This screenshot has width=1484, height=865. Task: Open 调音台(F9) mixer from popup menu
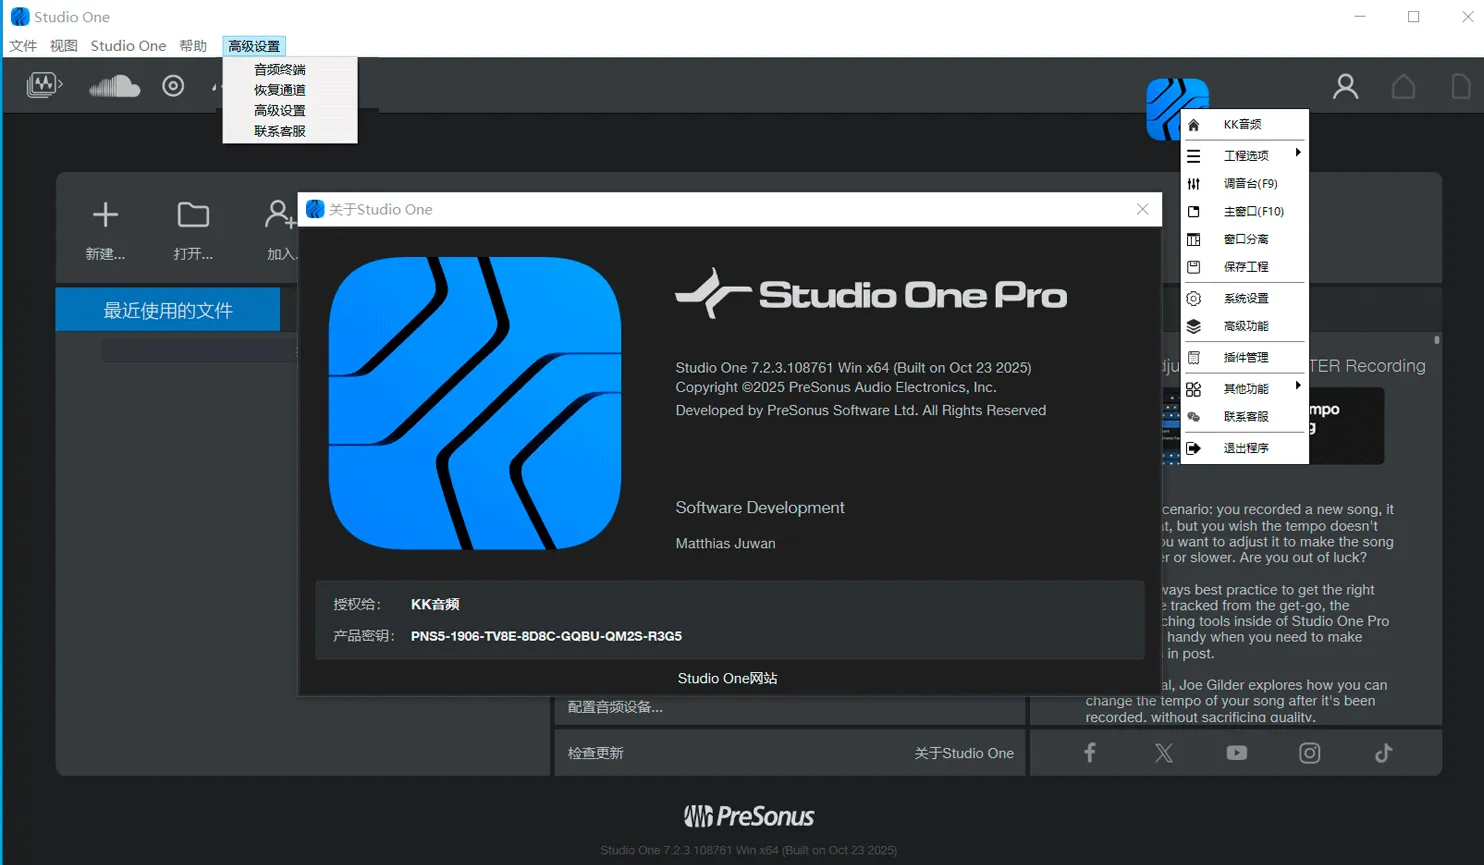[x=1245, y=184]
